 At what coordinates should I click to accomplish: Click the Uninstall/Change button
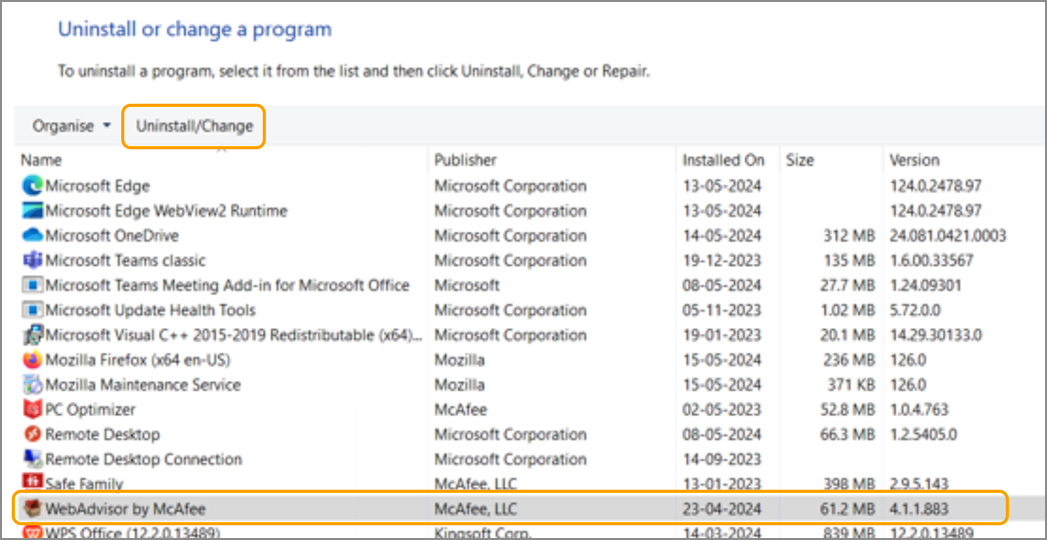coord(194,126)
